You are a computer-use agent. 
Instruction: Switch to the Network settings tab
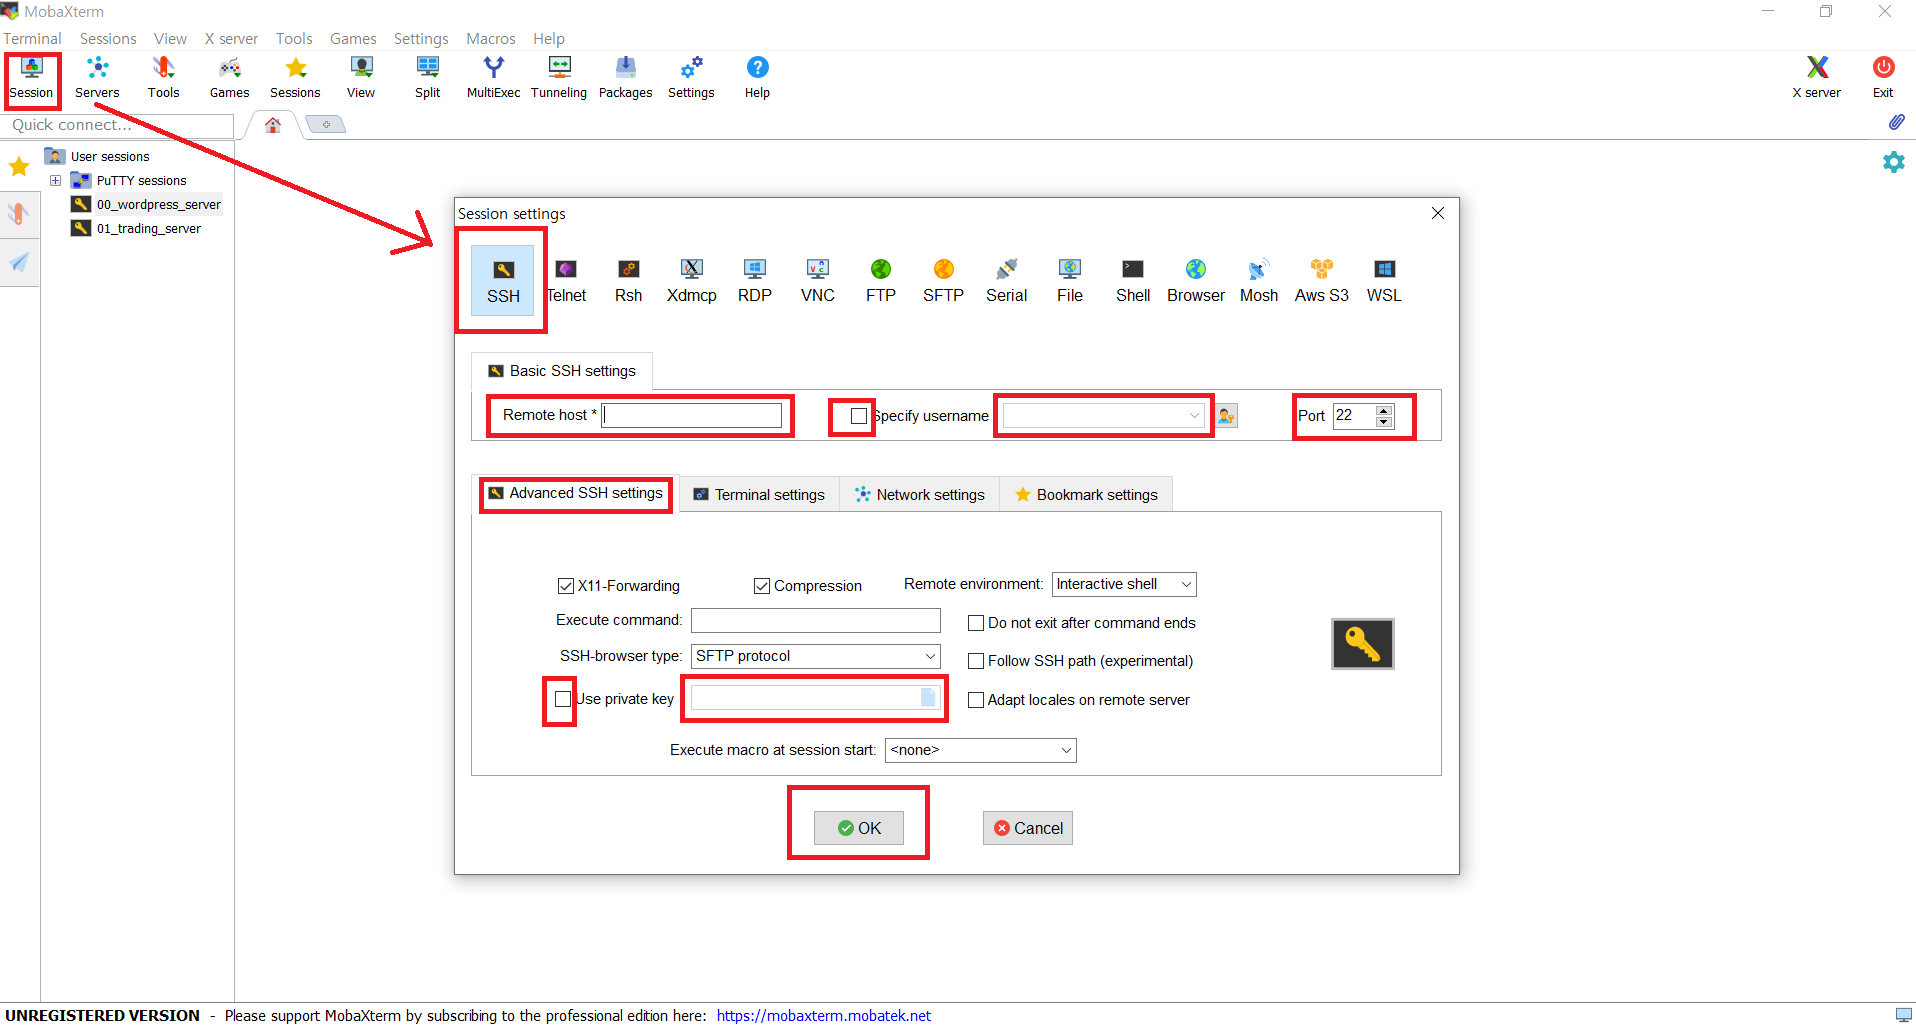pos(920,495)
